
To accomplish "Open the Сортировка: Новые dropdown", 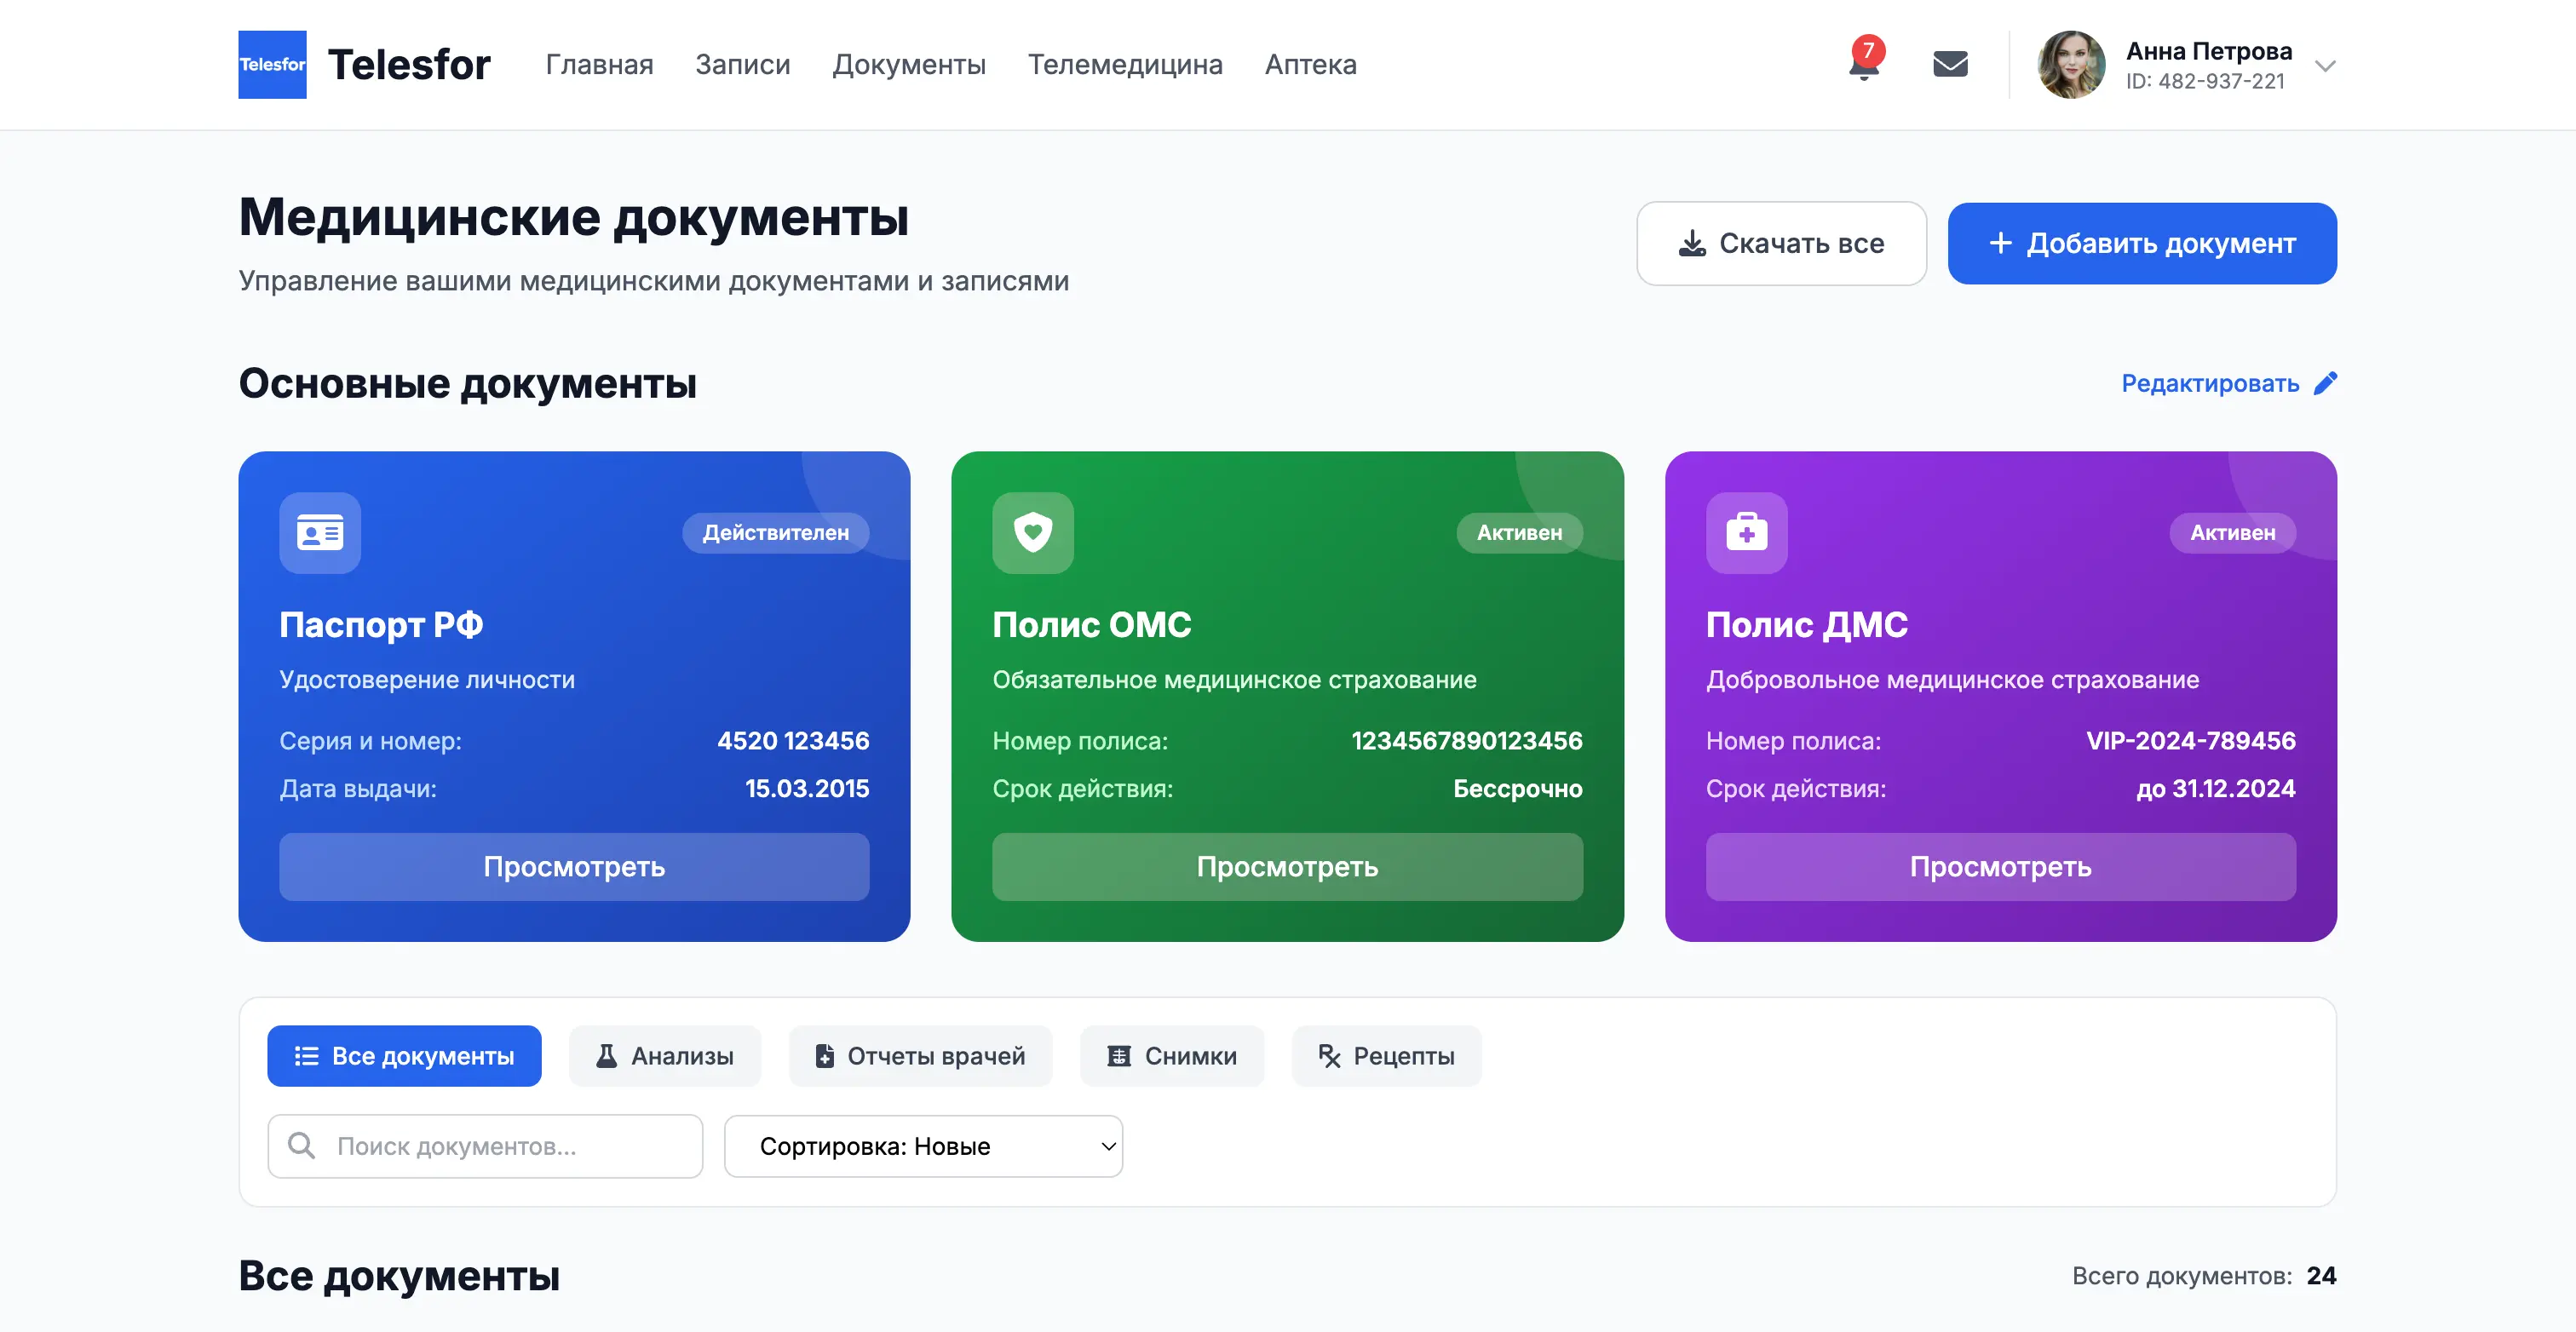I will point(923,1146).
